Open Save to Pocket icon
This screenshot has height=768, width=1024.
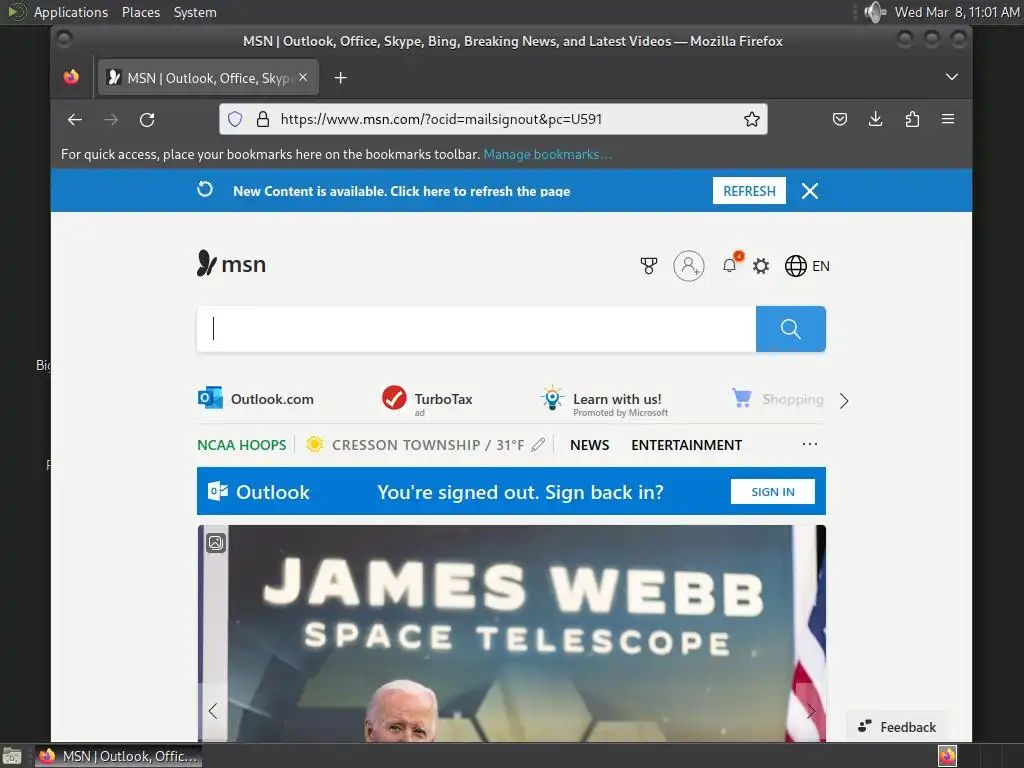pyautogui.click(x=840, y=119)
